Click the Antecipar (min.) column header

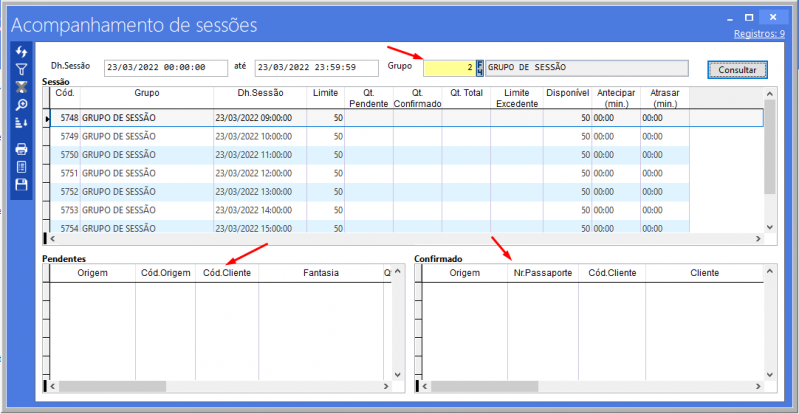[x=616, y=97]
